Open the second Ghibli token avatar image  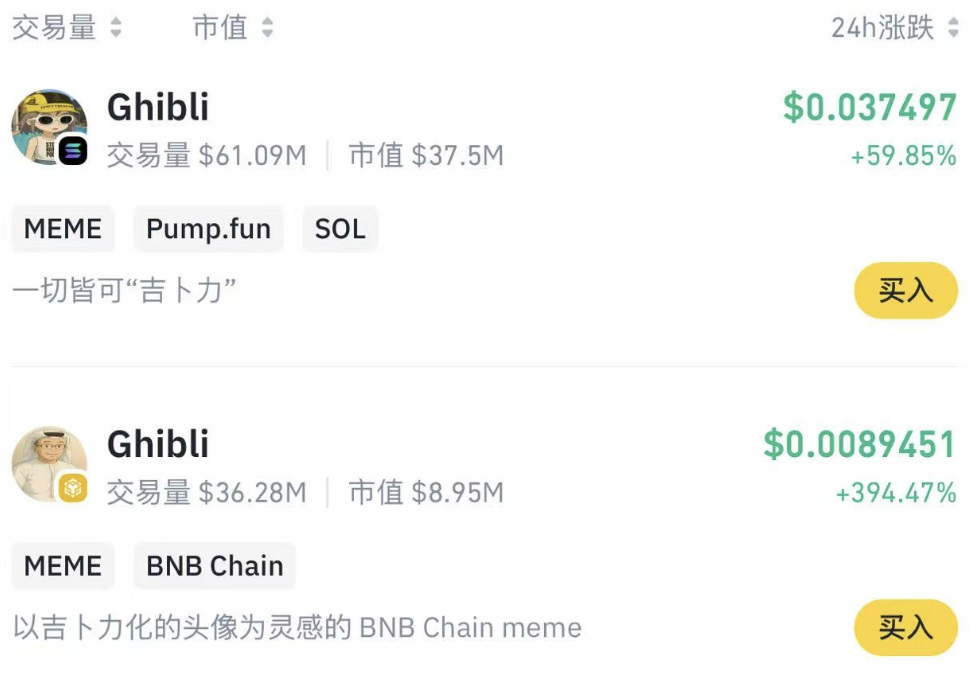48,462
